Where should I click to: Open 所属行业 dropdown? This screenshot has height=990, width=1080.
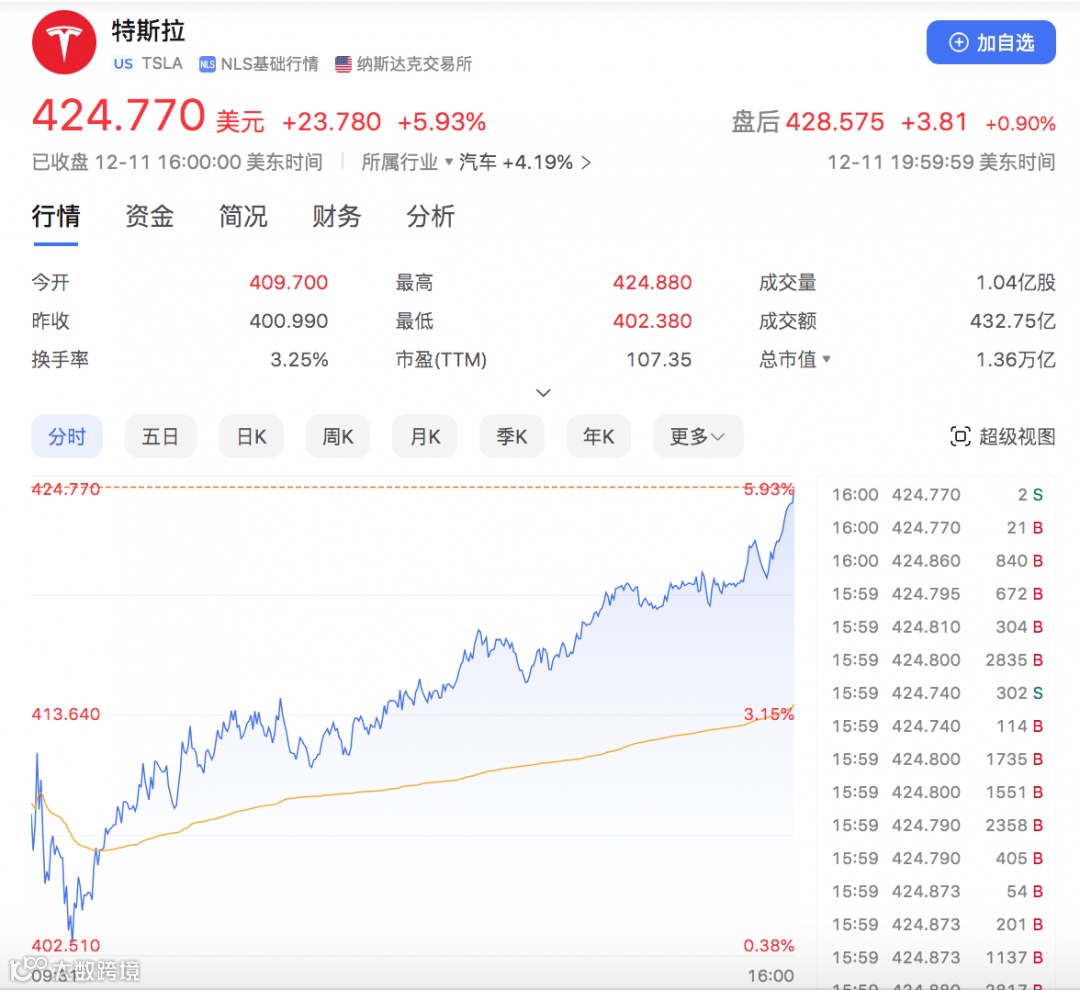[x=407, y=163]
